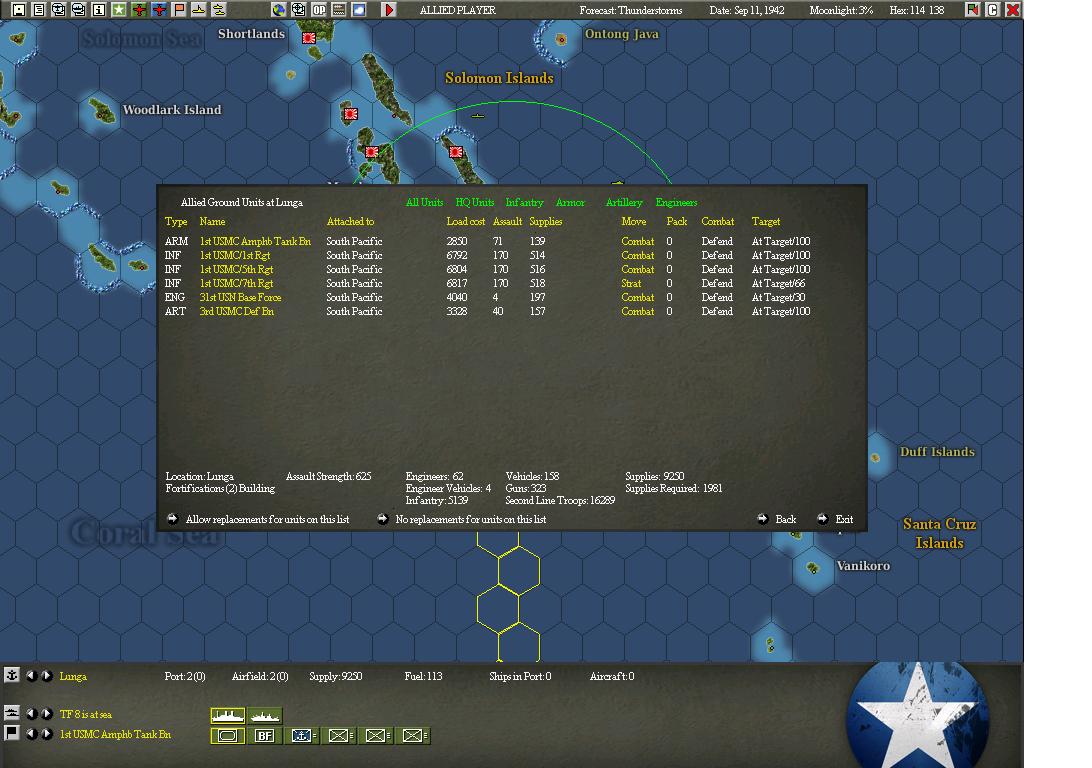This screenshot has height=768, width=1092.
Task: Click Exit in ground units panel
Action: (835, 519)
